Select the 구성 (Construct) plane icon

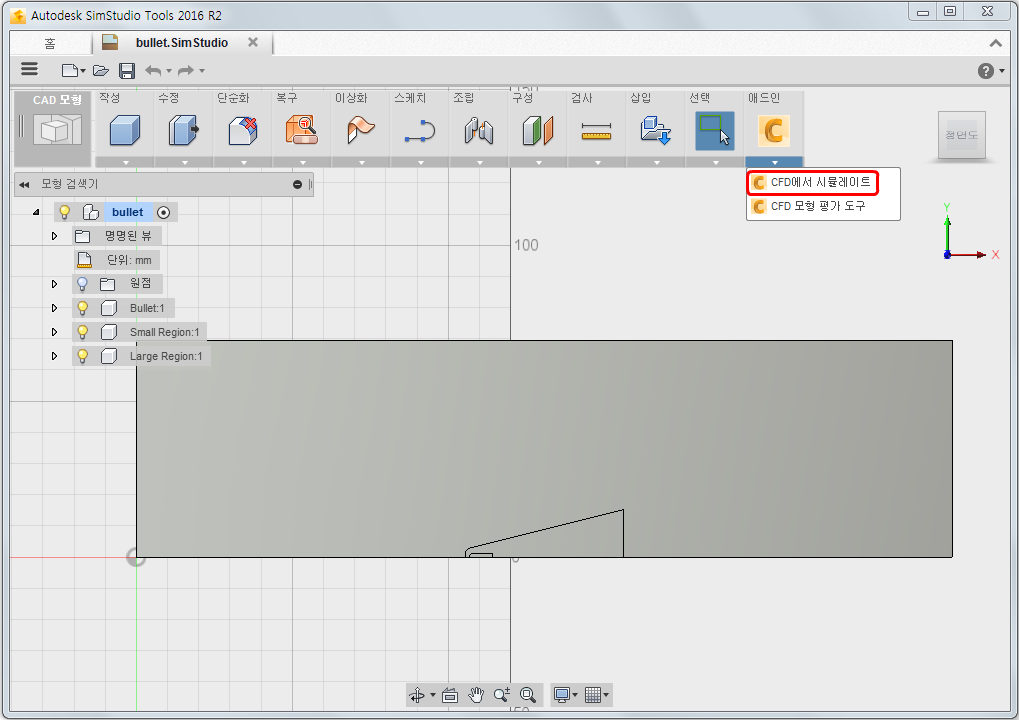click(x=538, y=131)
